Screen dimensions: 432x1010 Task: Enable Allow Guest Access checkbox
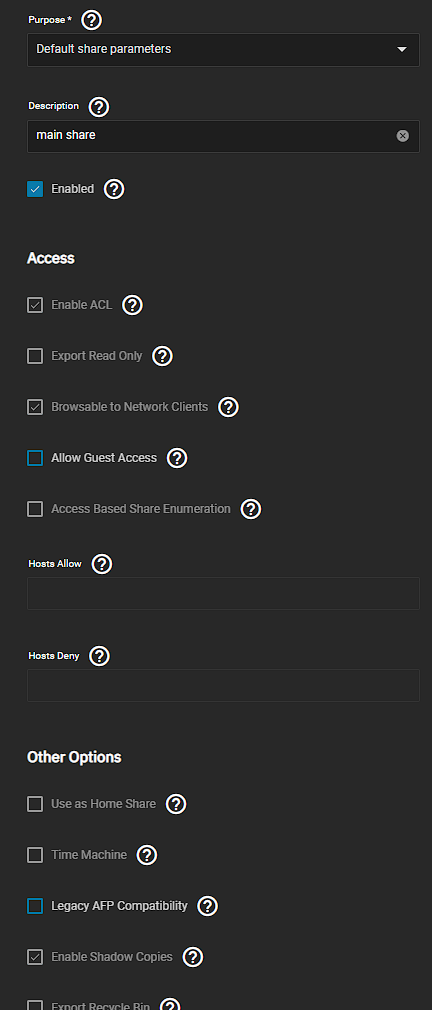point(35,458)
